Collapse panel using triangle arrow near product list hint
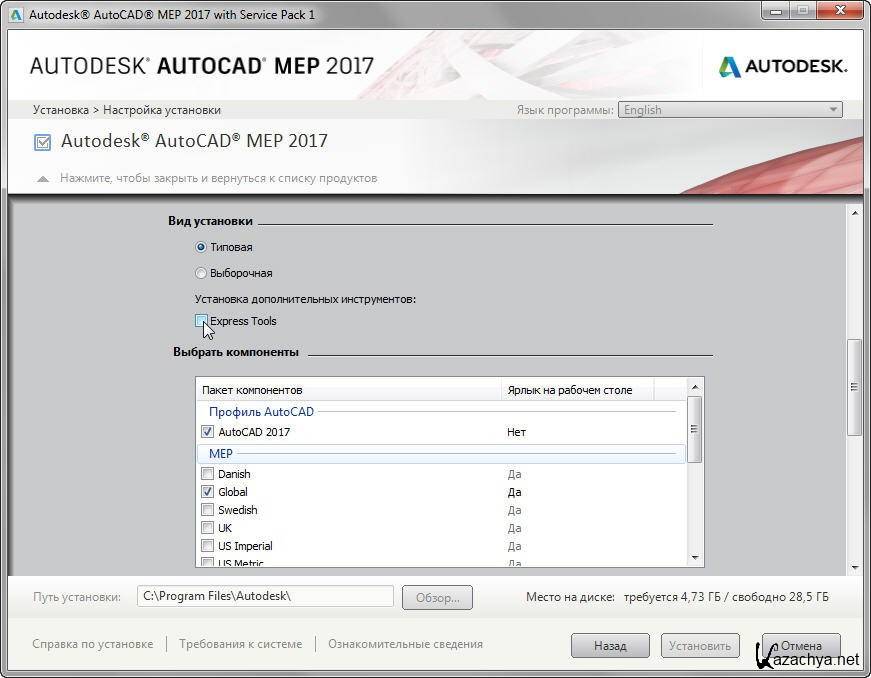 pyautogui.click(x=42, y=179)
